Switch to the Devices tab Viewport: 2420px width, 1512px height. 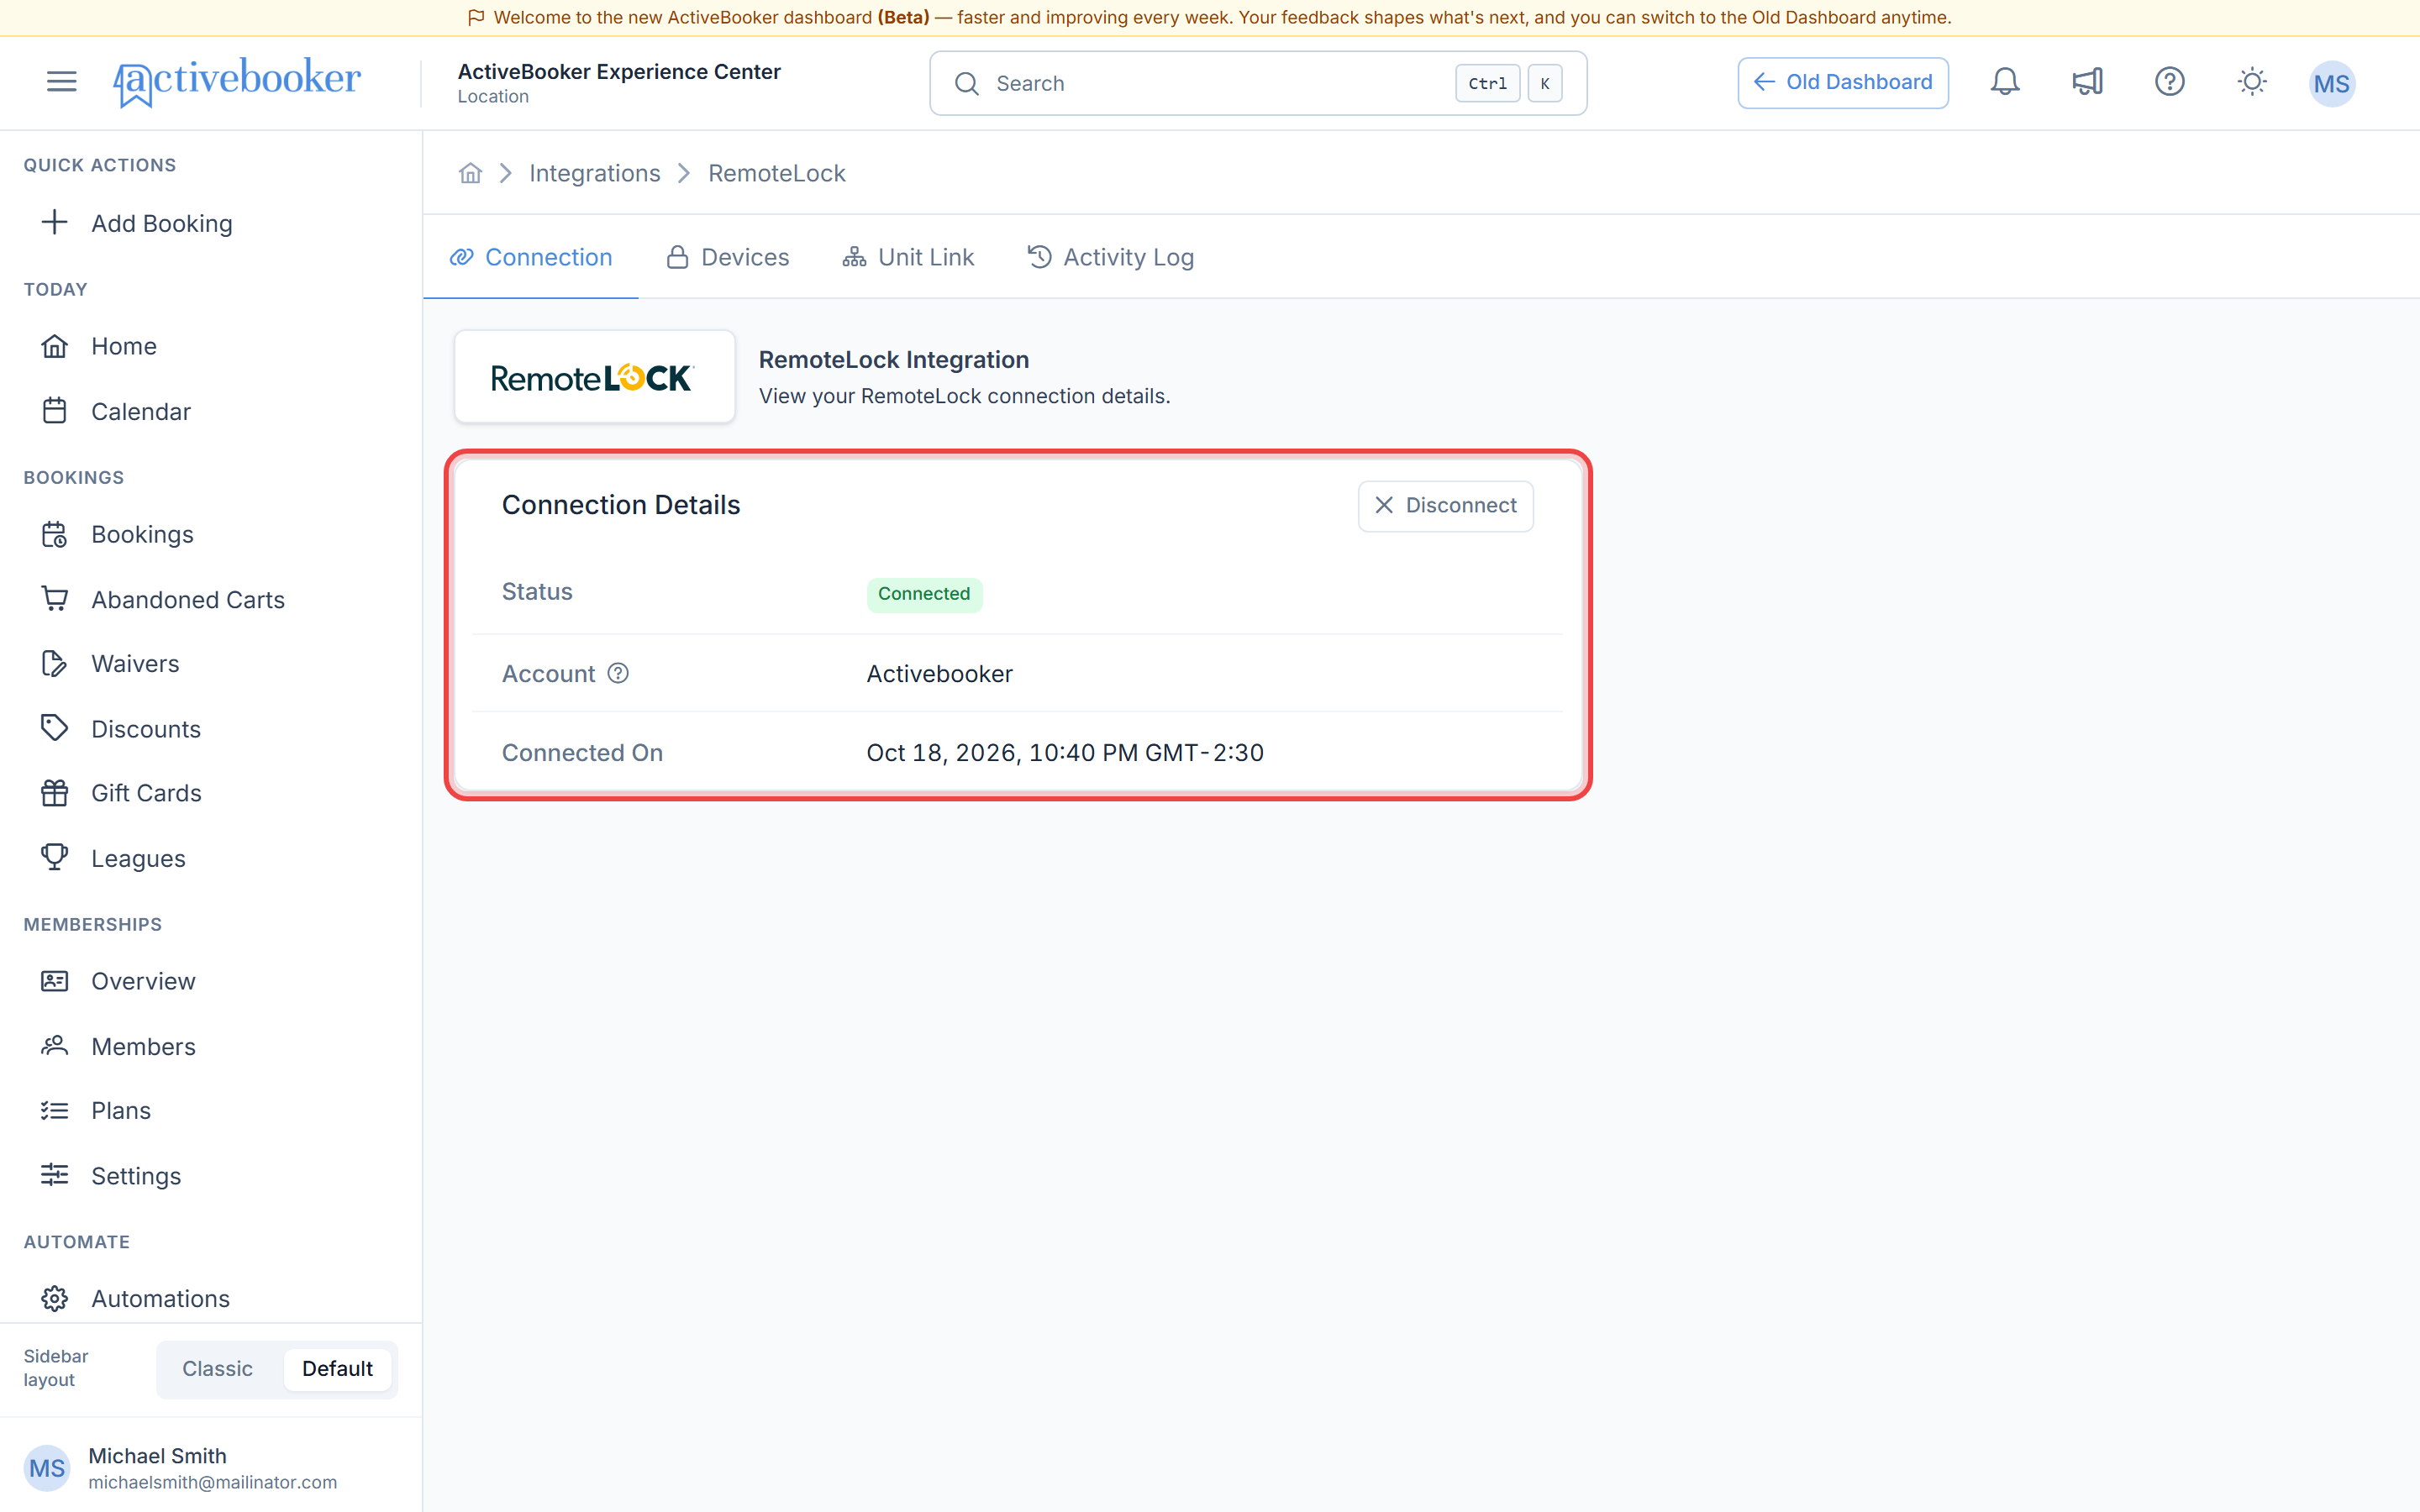pos(727,257)
